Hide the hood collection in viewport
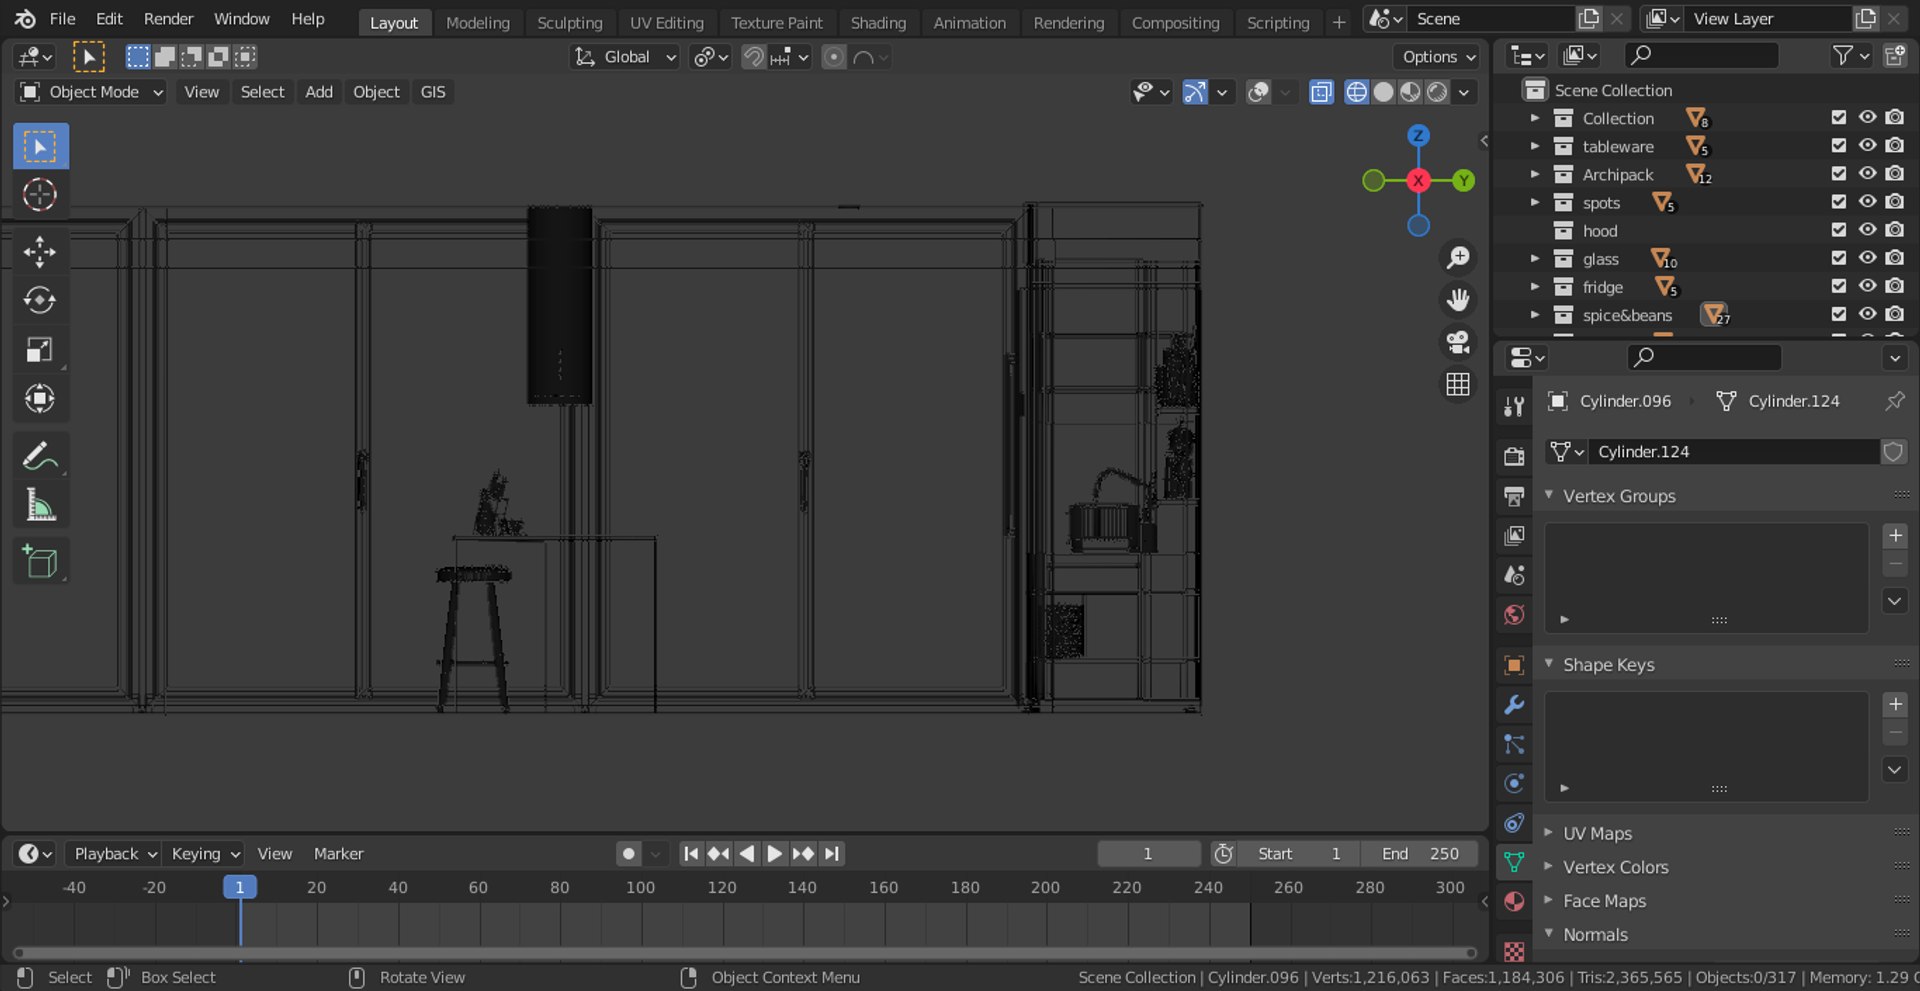 click(1867, 230)
